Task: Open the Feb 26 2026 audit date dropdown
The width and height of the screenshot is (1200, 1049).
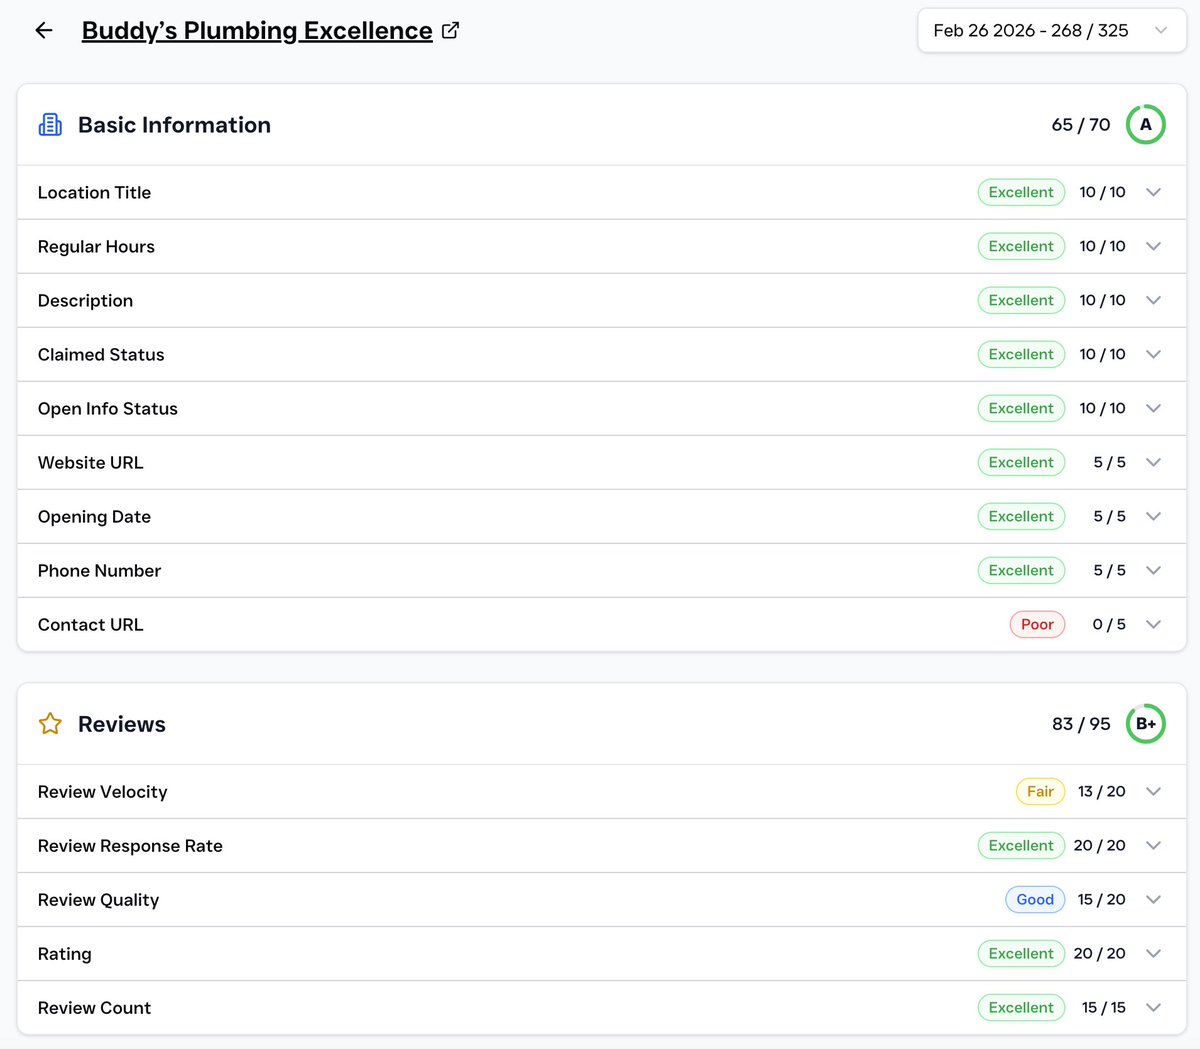Action: point(1052,31)
